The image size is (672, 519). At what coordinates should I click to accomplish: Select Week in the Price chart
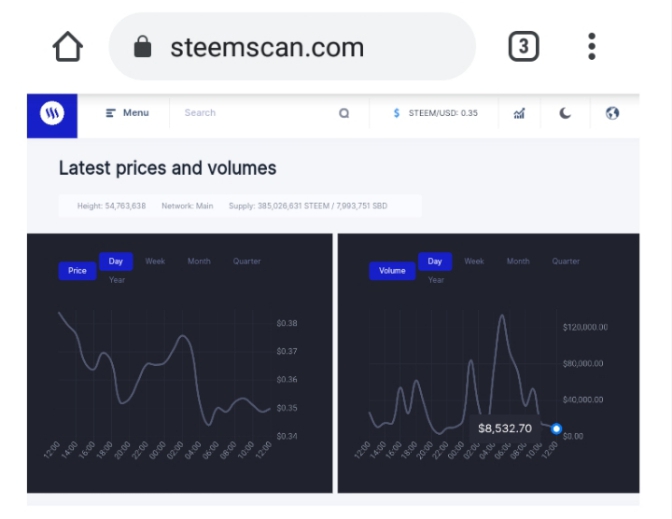coord(155,261)
